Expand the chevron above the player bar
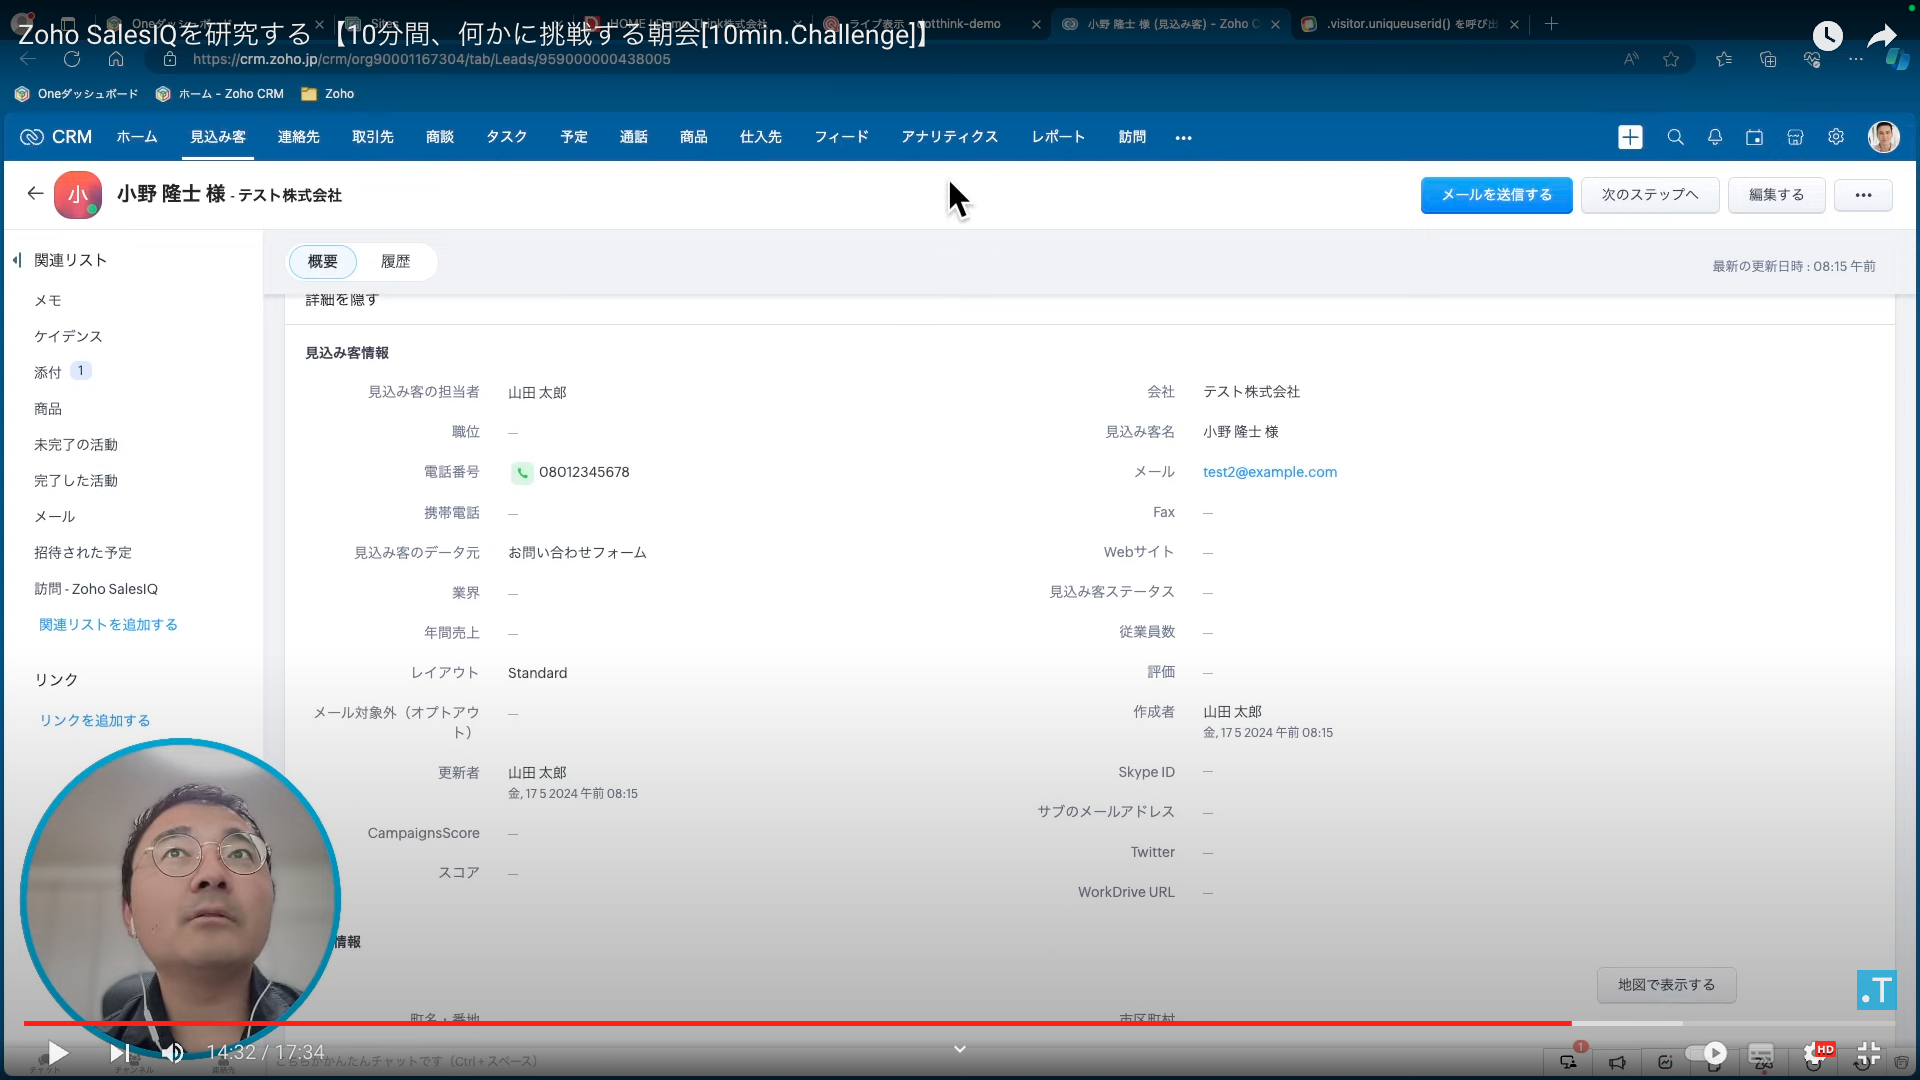 [x=960, y=1048]
